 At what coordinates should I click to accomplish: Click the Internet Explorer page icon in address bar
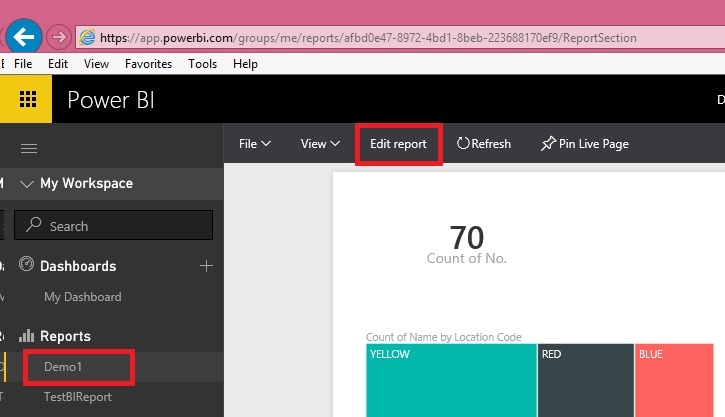click(87, 37)
